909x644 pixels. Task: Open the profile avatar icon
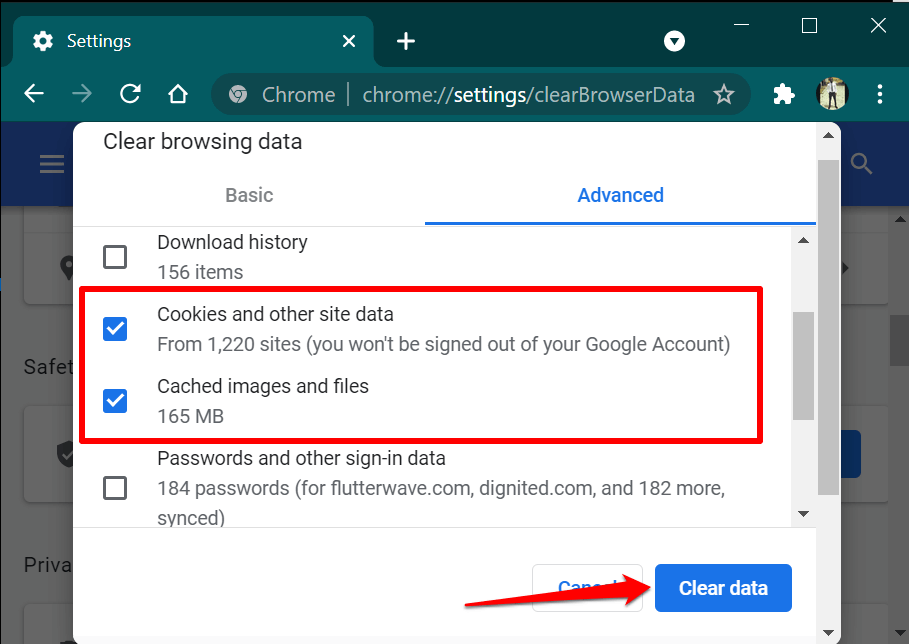(832, 94)
